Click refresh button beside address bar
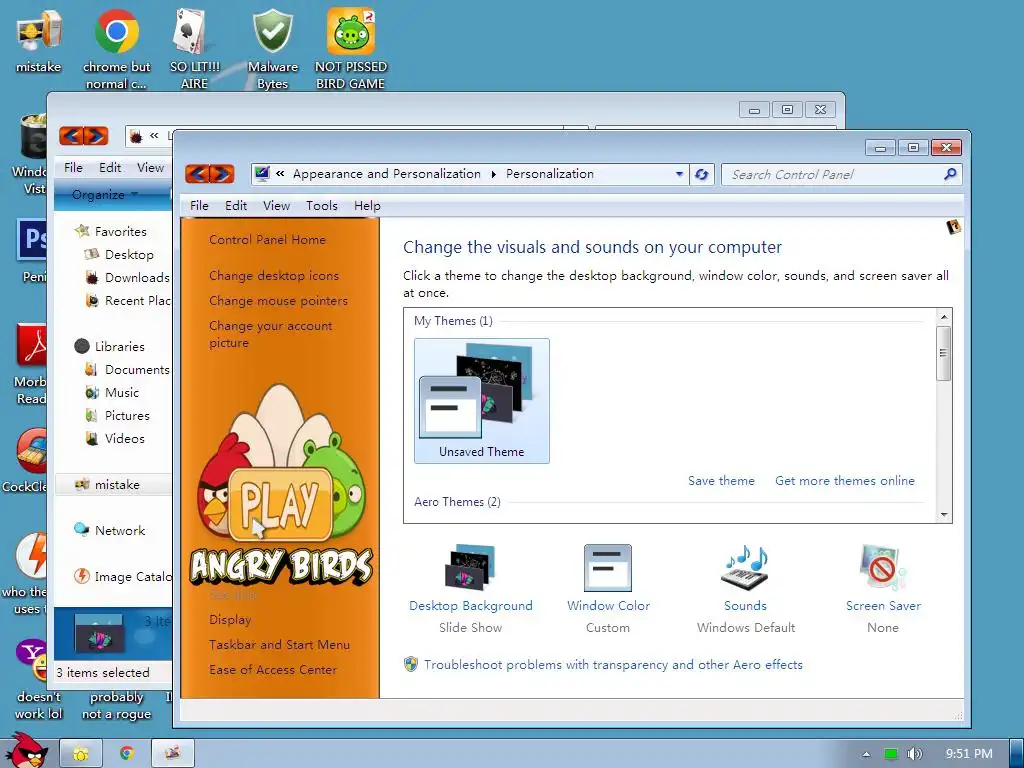This screenshot has width=1024, height=768. tap(702, 174)
